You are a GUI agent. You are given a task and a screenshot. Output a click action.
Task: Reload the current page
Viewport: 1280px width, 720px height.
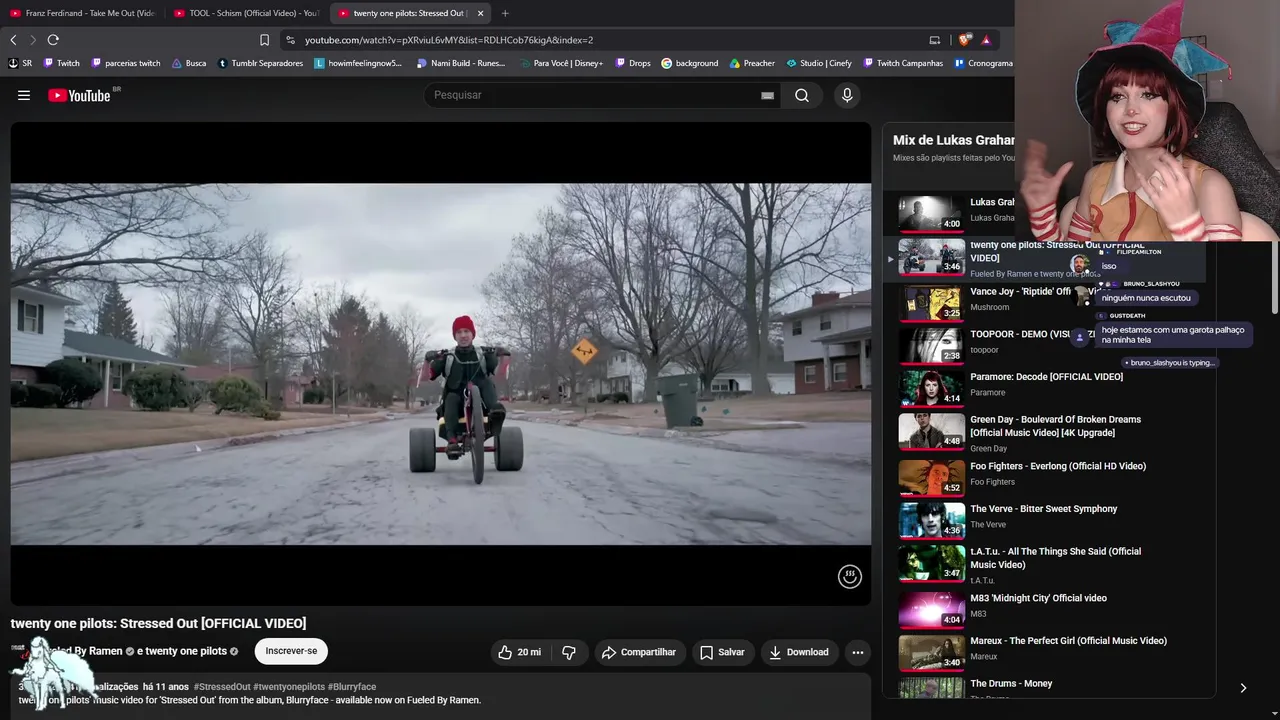point(53,40)
